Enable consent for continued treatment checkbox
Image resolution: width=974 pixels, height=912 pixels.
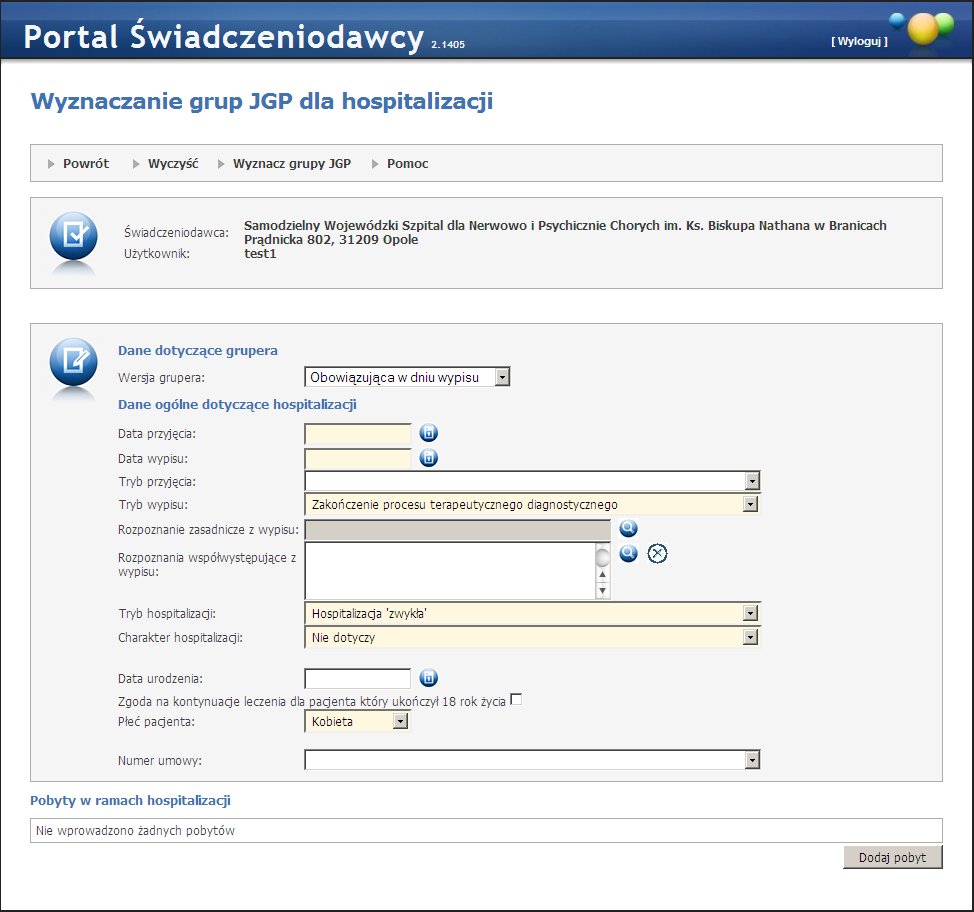(516, 700)
